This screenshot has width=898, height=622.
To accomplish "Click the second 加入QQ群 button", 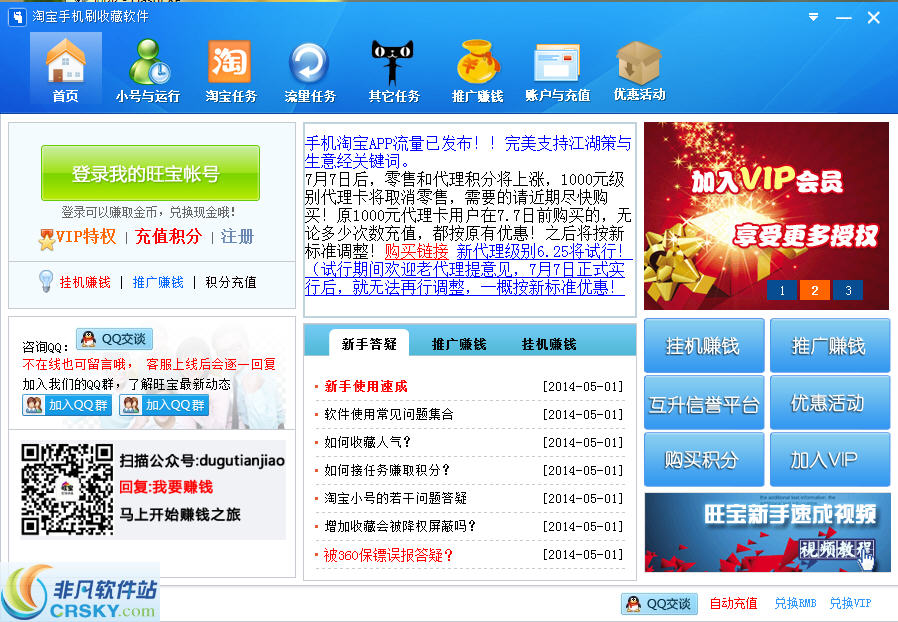I will (164, 405).
